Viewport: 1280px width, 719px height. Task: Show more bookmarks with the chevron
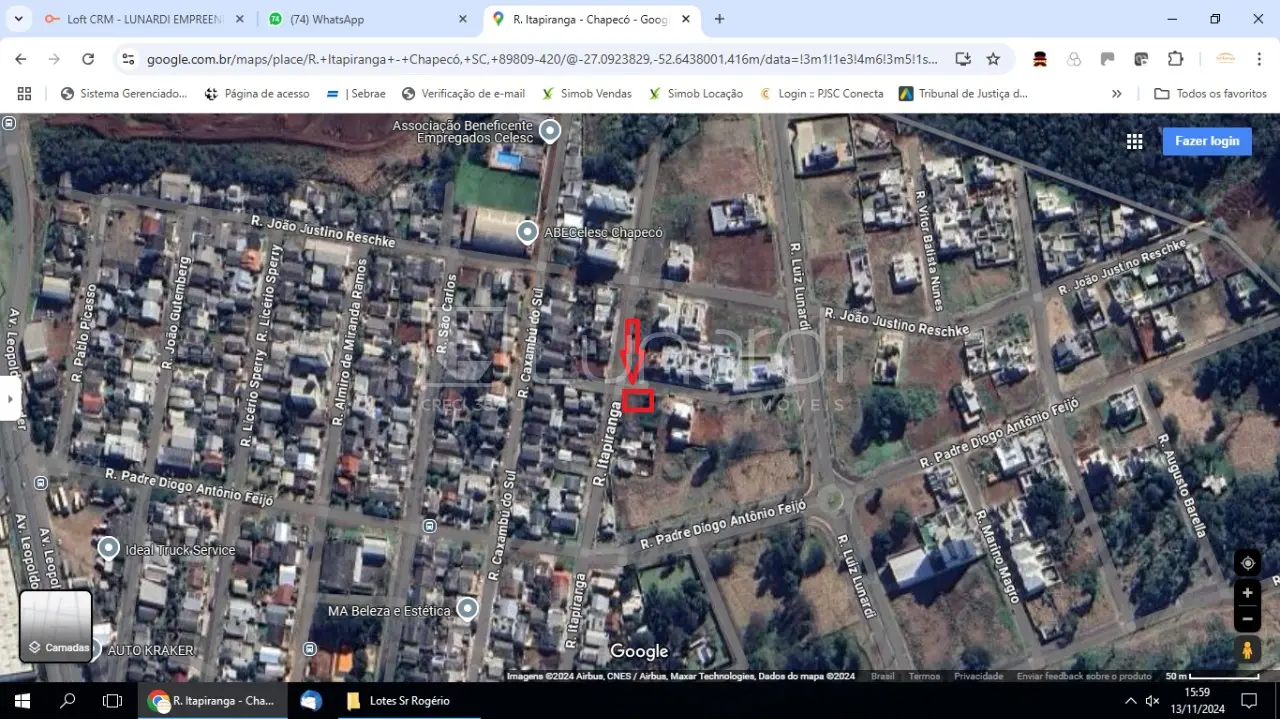pos(1117,94)
